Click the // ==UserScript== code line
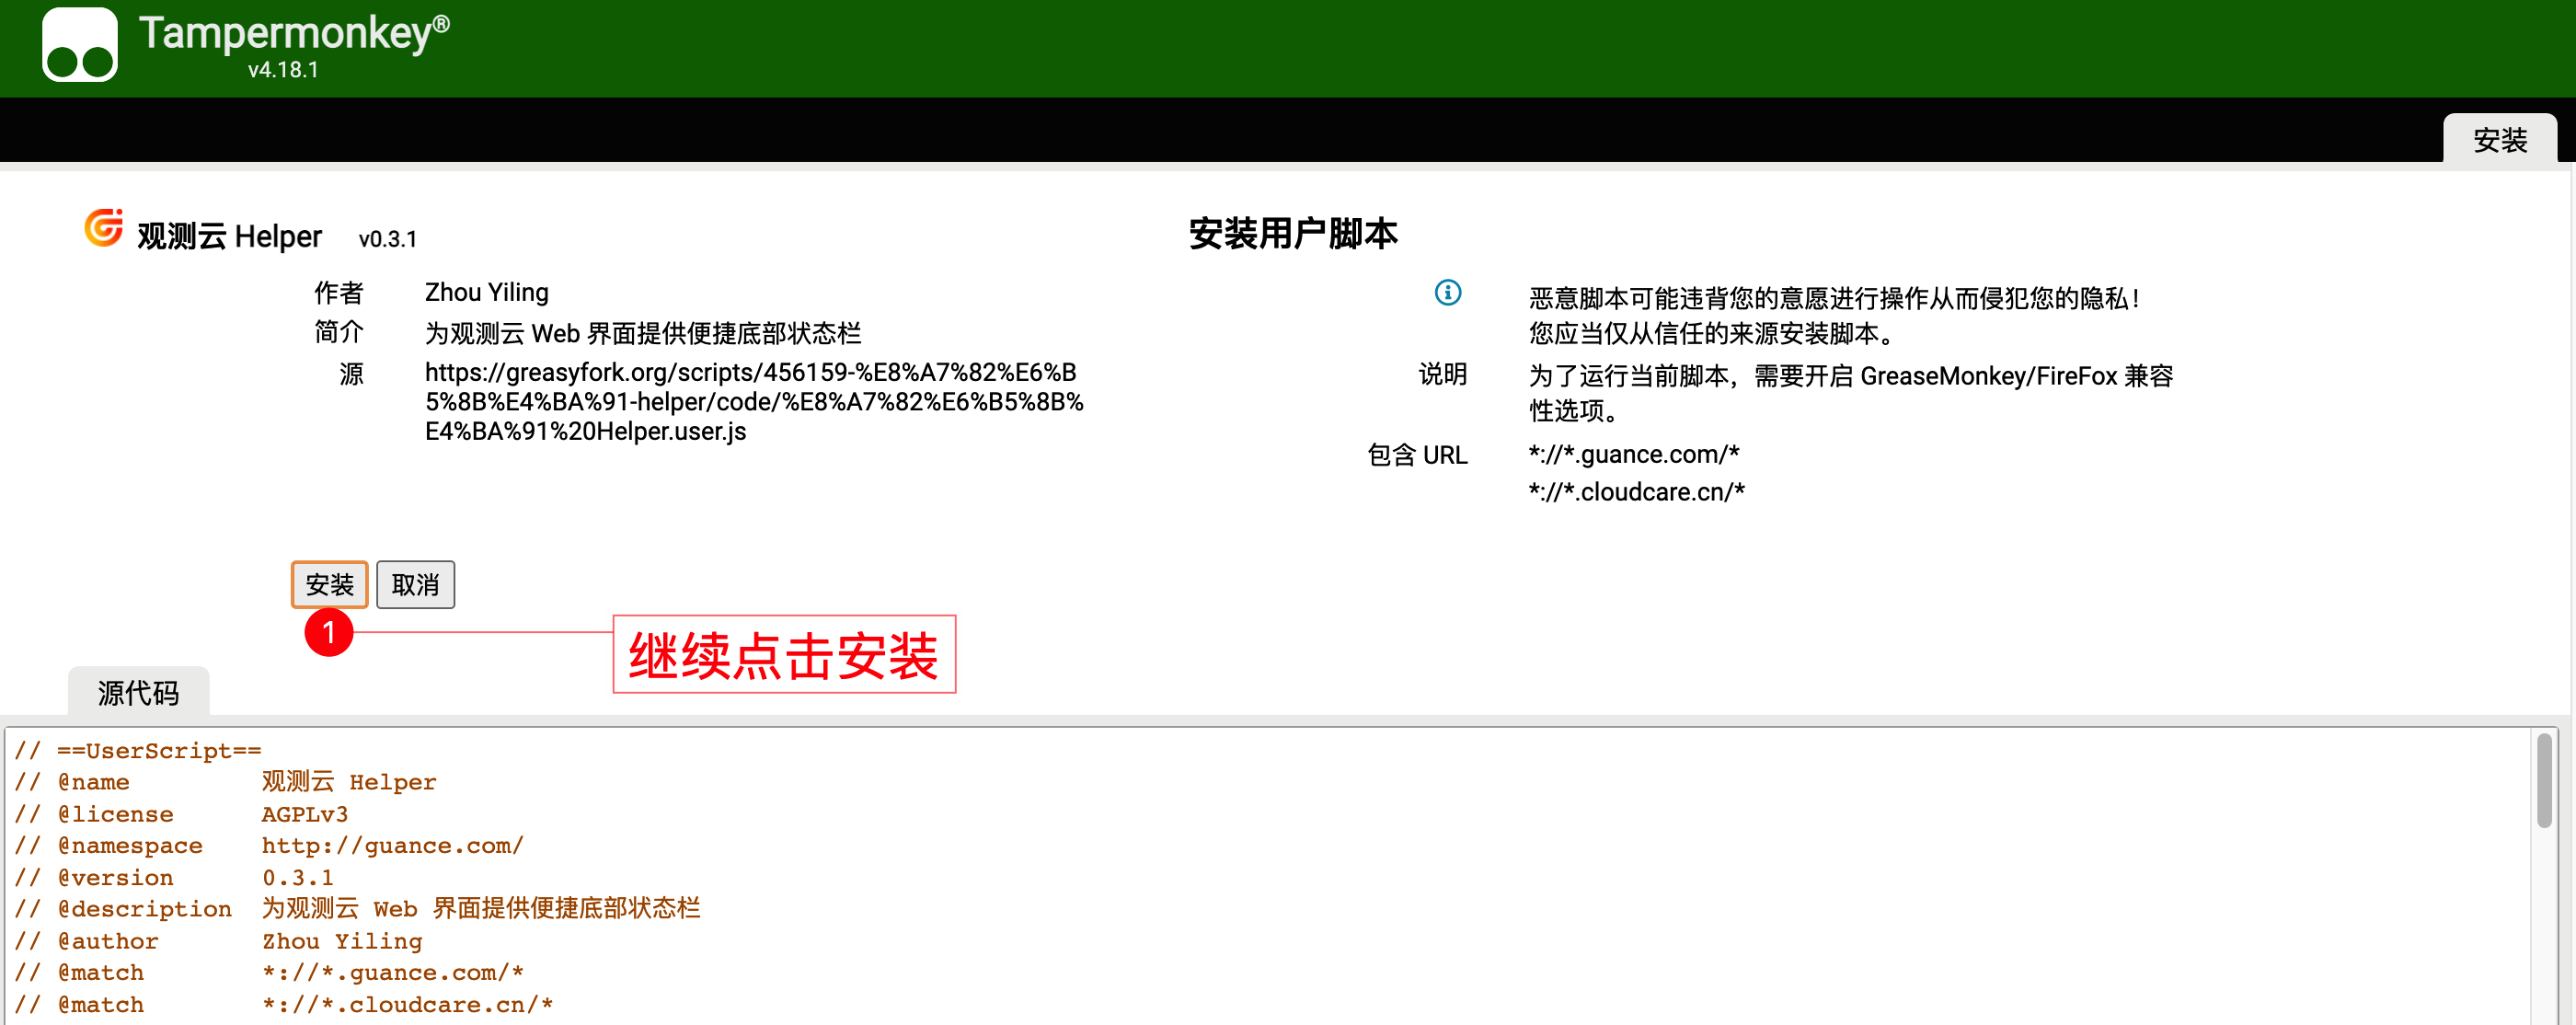Viewport: 2576px width, 1025px height. coord(138,750)
